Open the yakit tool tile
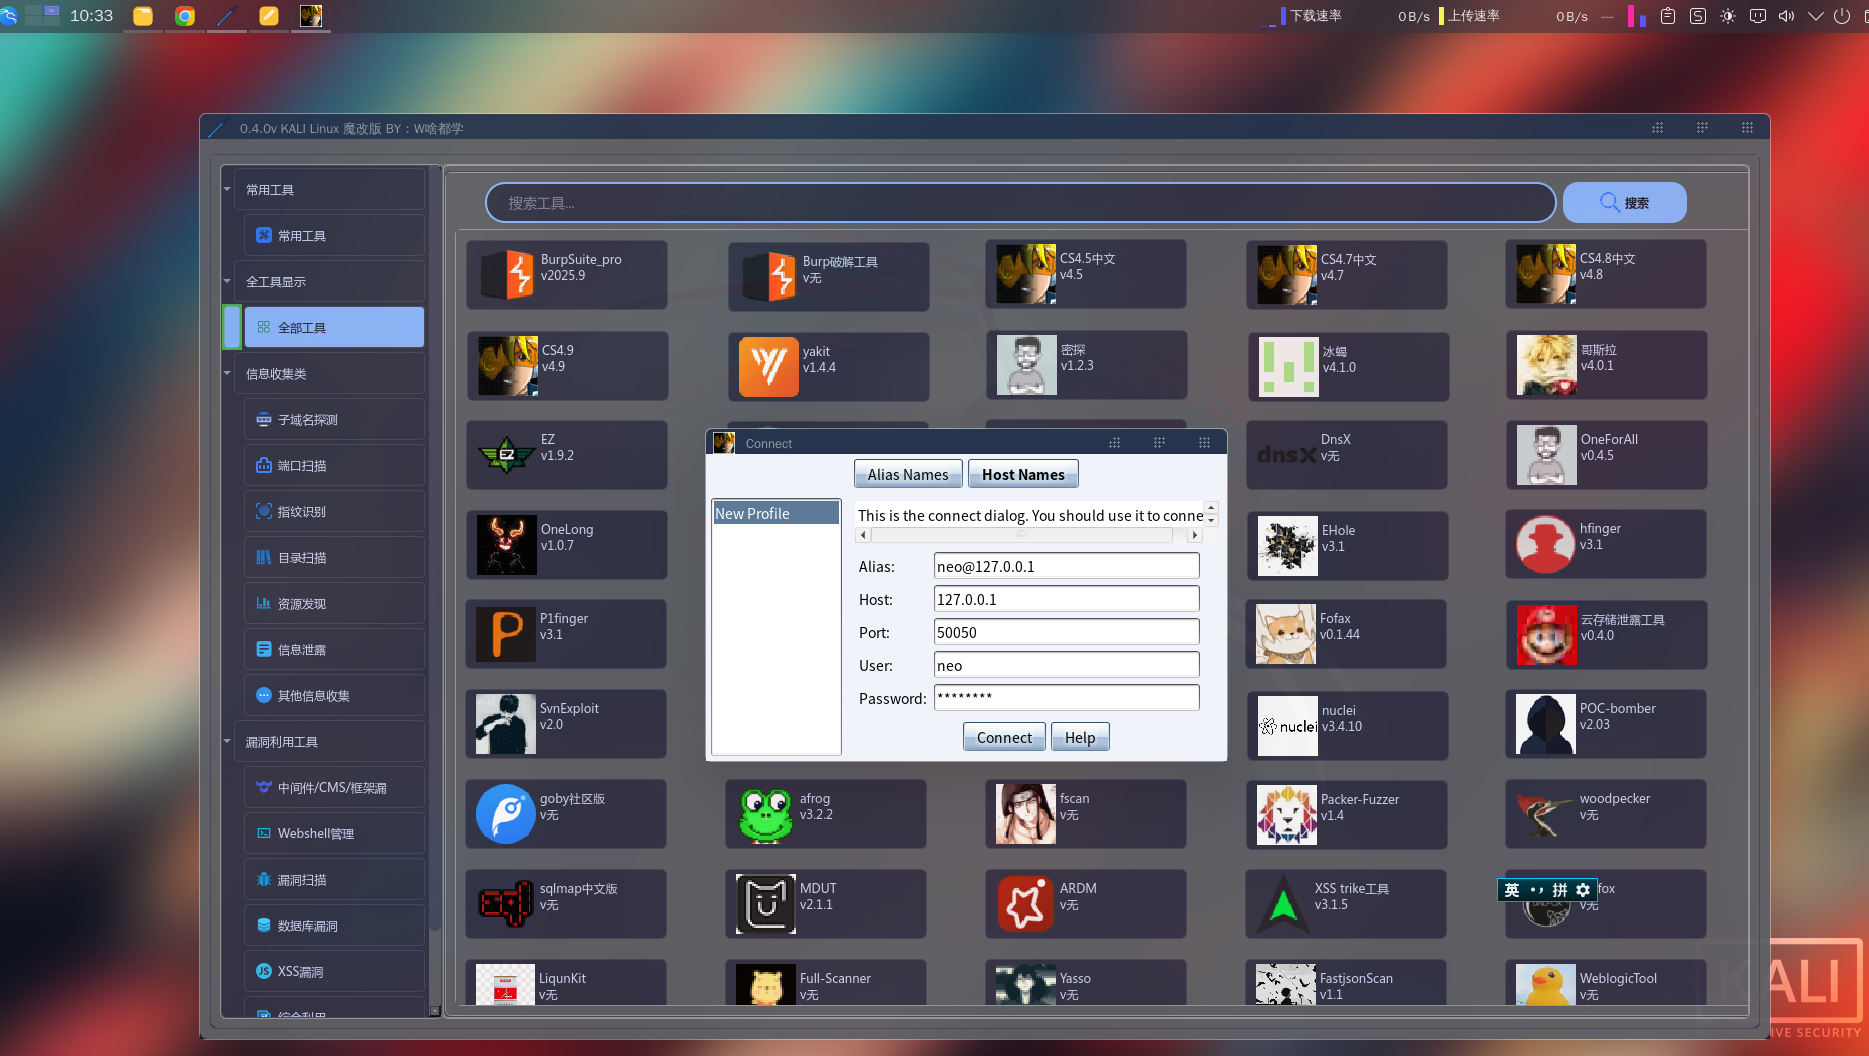The height and width of the screenshot is (1056, 1869). coord(827,366)
